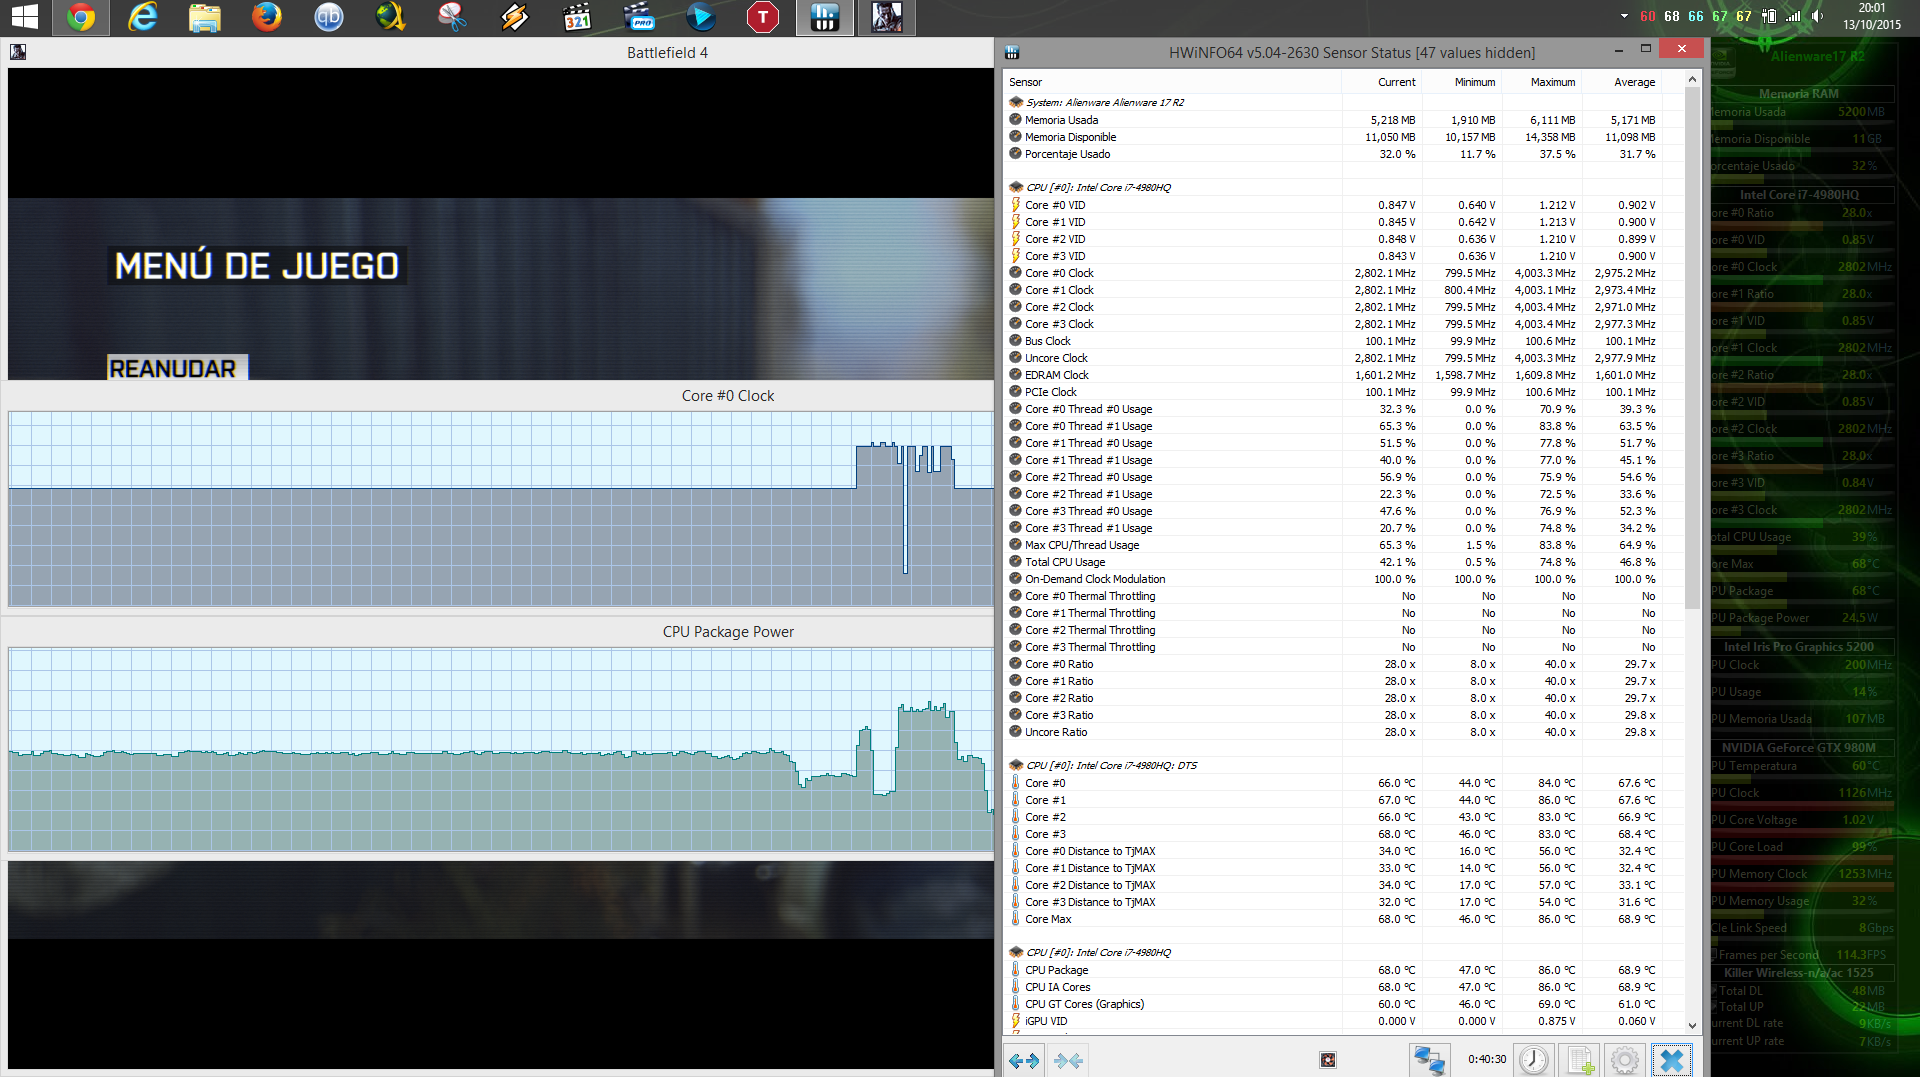
Task: Click the collapse inward arrows button in HWiNFO
Action: tap(1068, 1060)
